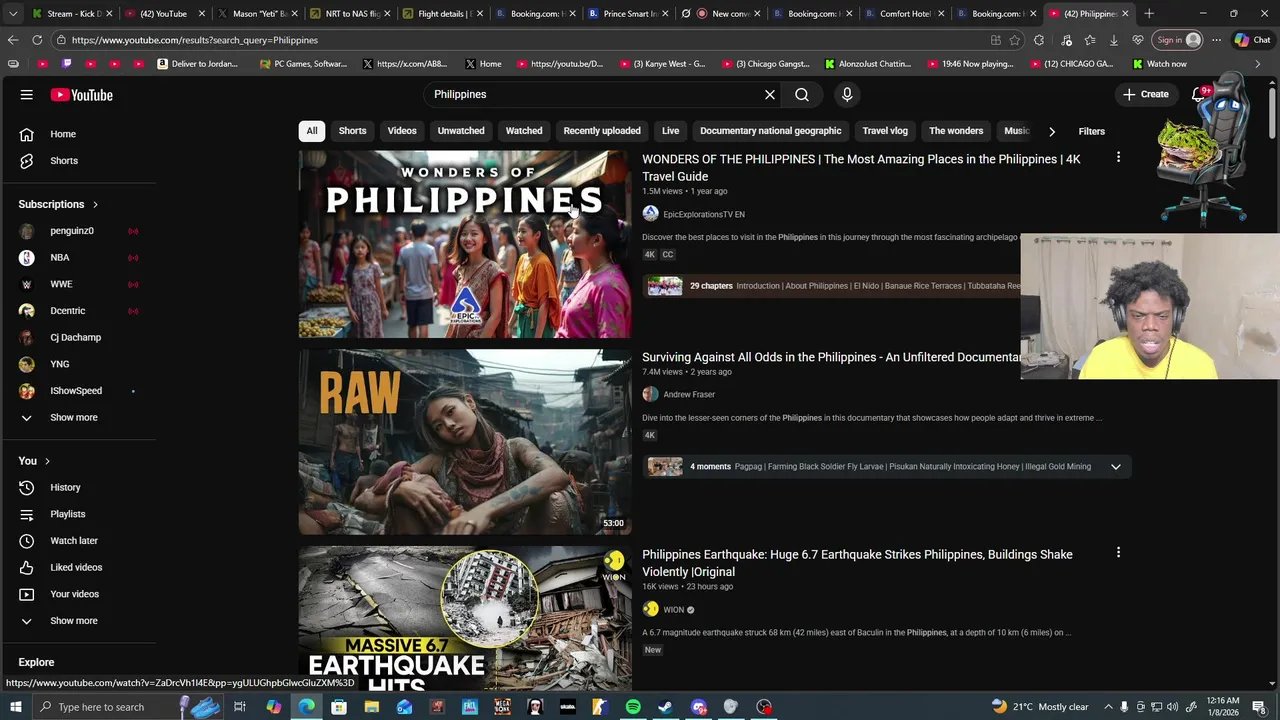1280x720 pixels.
Task: Bookmark this page with the star icon
Action: (1015, 40)
